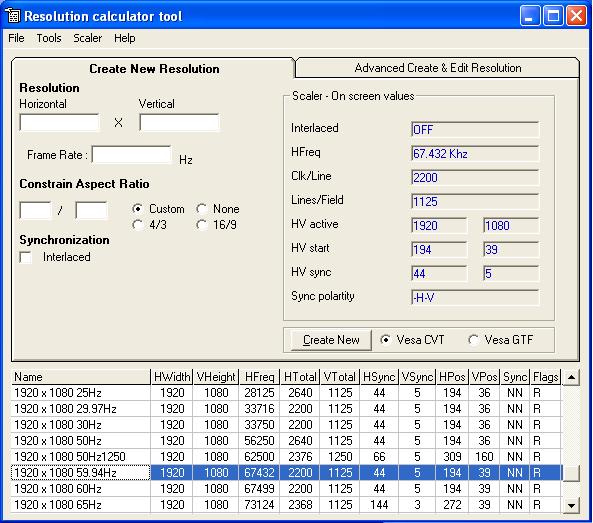
Task: Select the 1920 x 1080 29.97Hz row
Action: 287,409
